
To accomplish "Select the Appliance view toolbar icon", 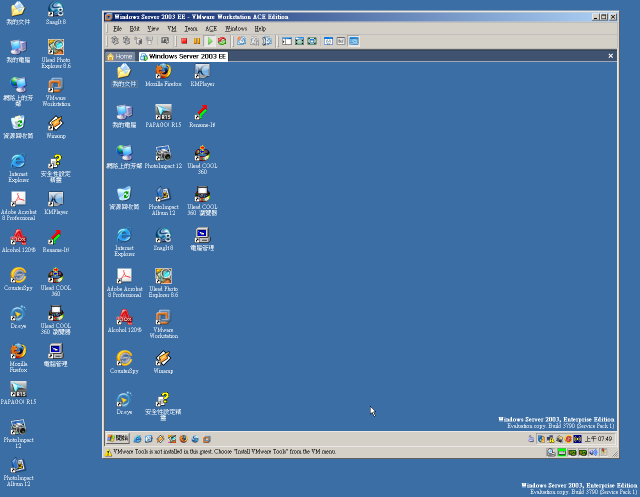I will tap(341, 41).
